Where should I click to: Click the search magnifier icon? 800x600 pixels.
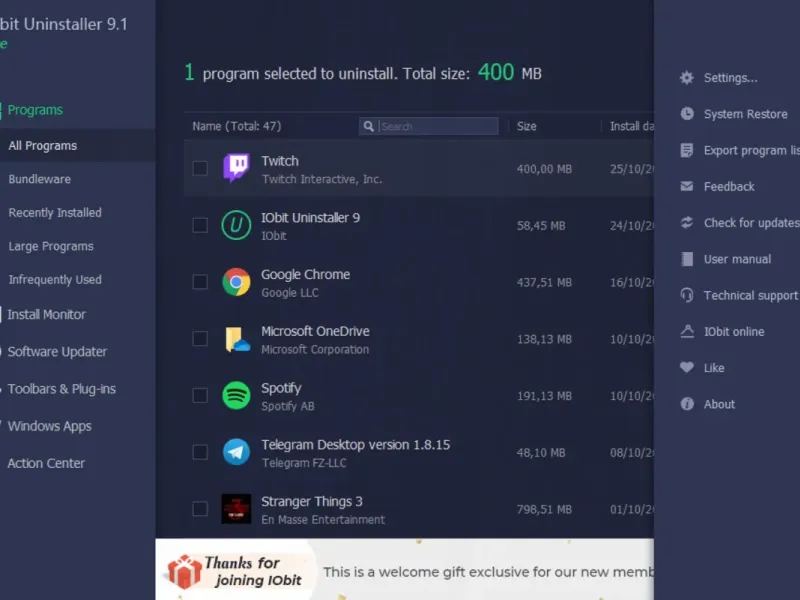(x=368, y=126)
